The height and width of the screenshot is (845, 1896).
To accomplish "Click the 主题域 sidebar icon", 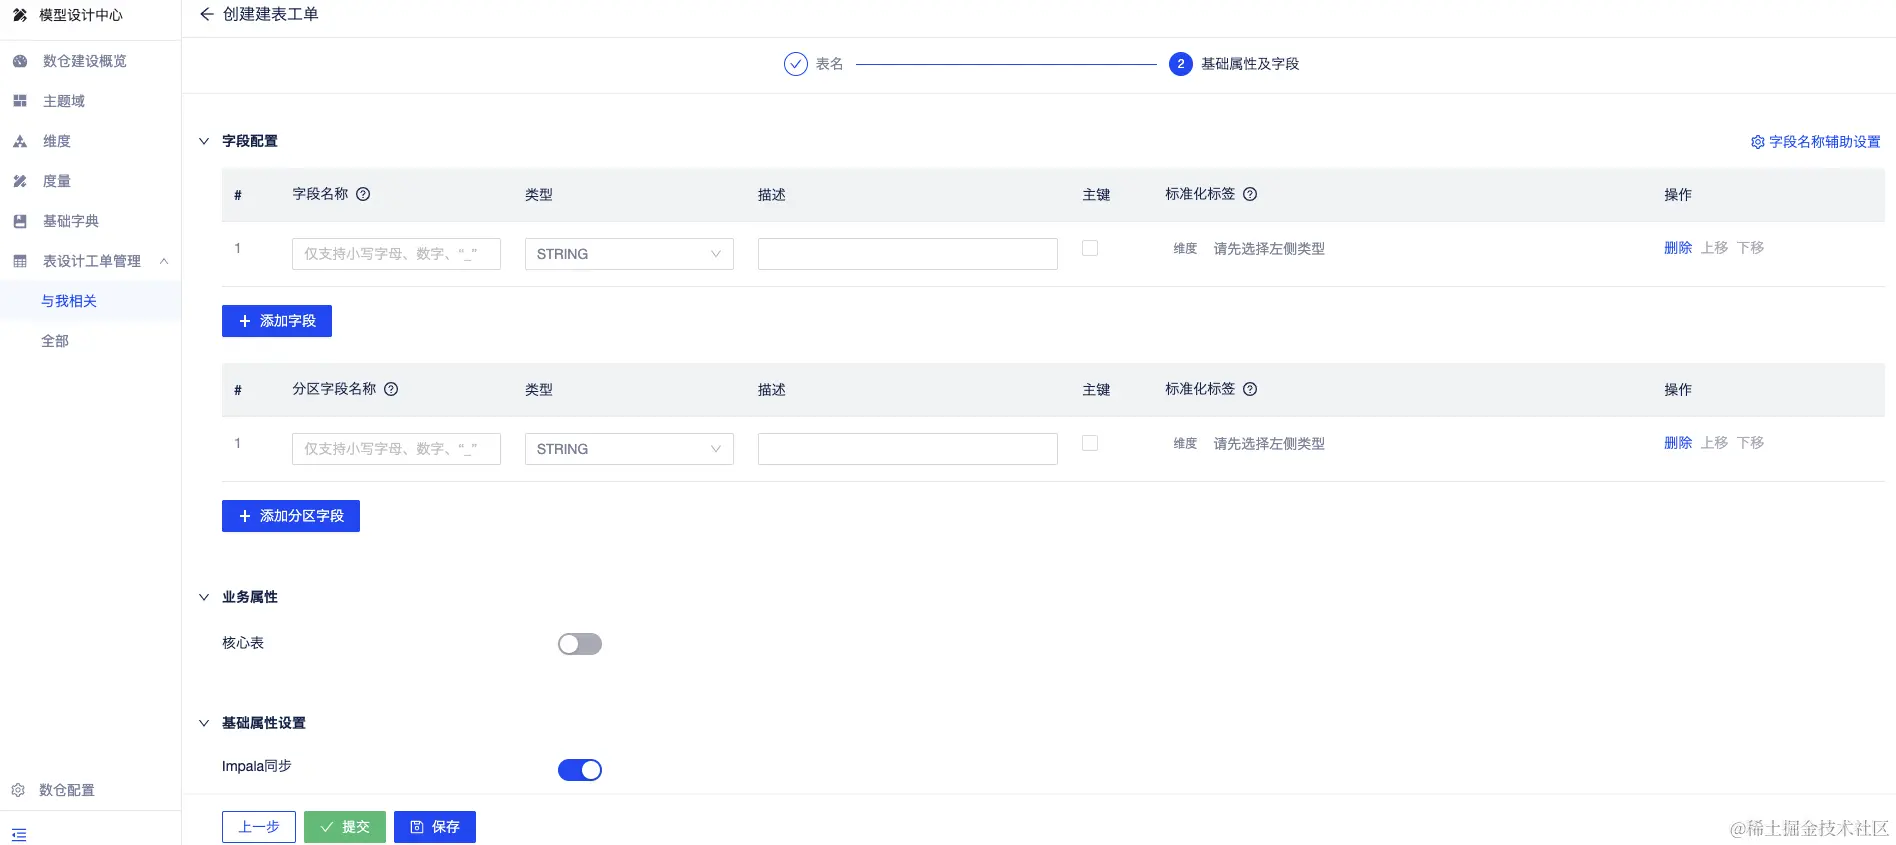I will coord(20,101).
